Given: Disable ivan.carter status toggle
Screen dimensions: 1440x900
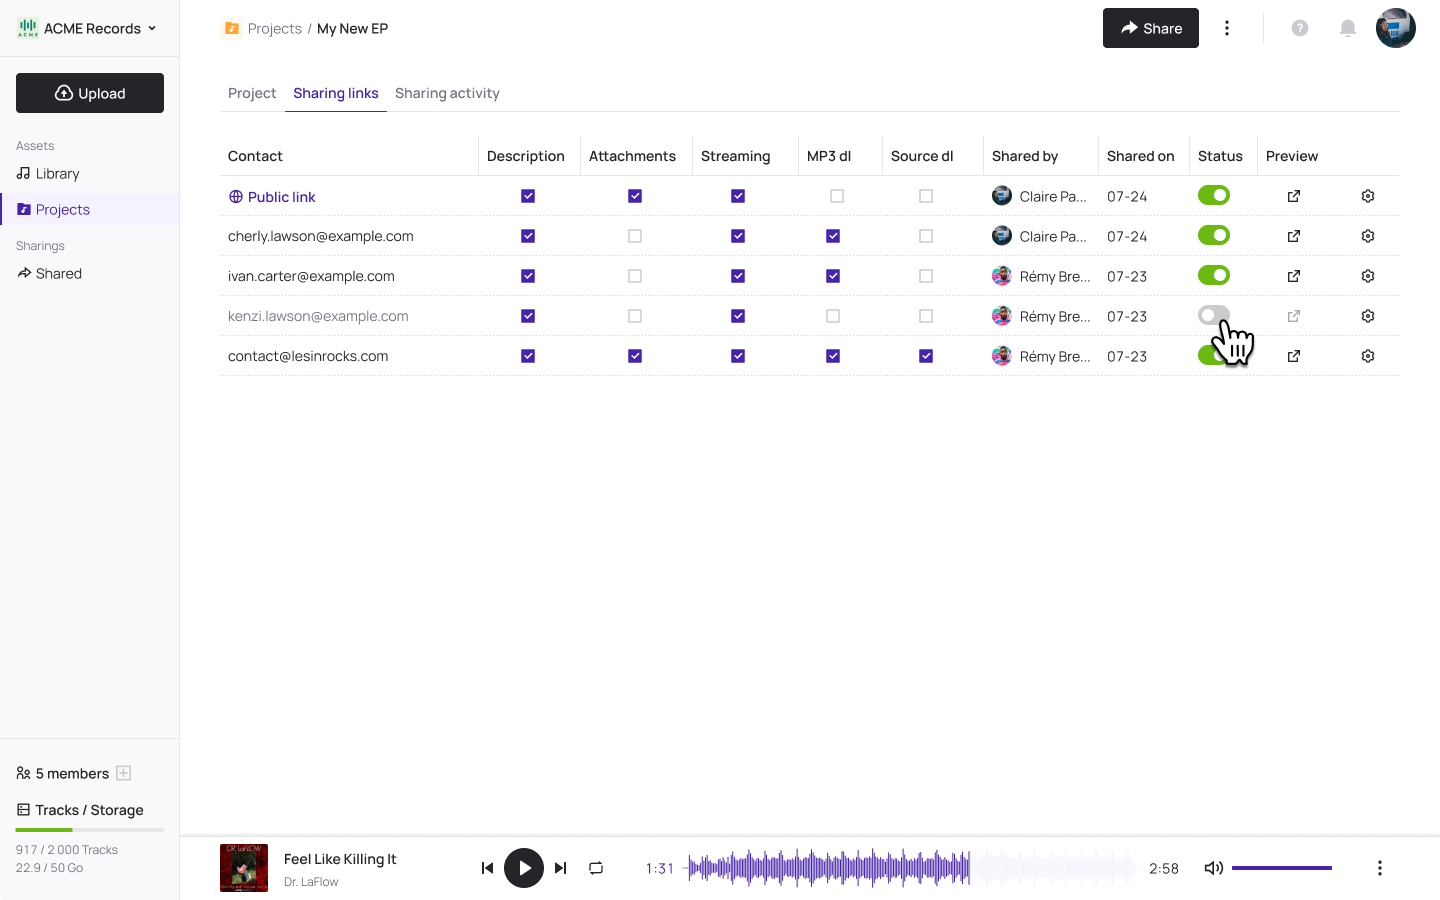Looking at the screenshot, I should 1214,275.
